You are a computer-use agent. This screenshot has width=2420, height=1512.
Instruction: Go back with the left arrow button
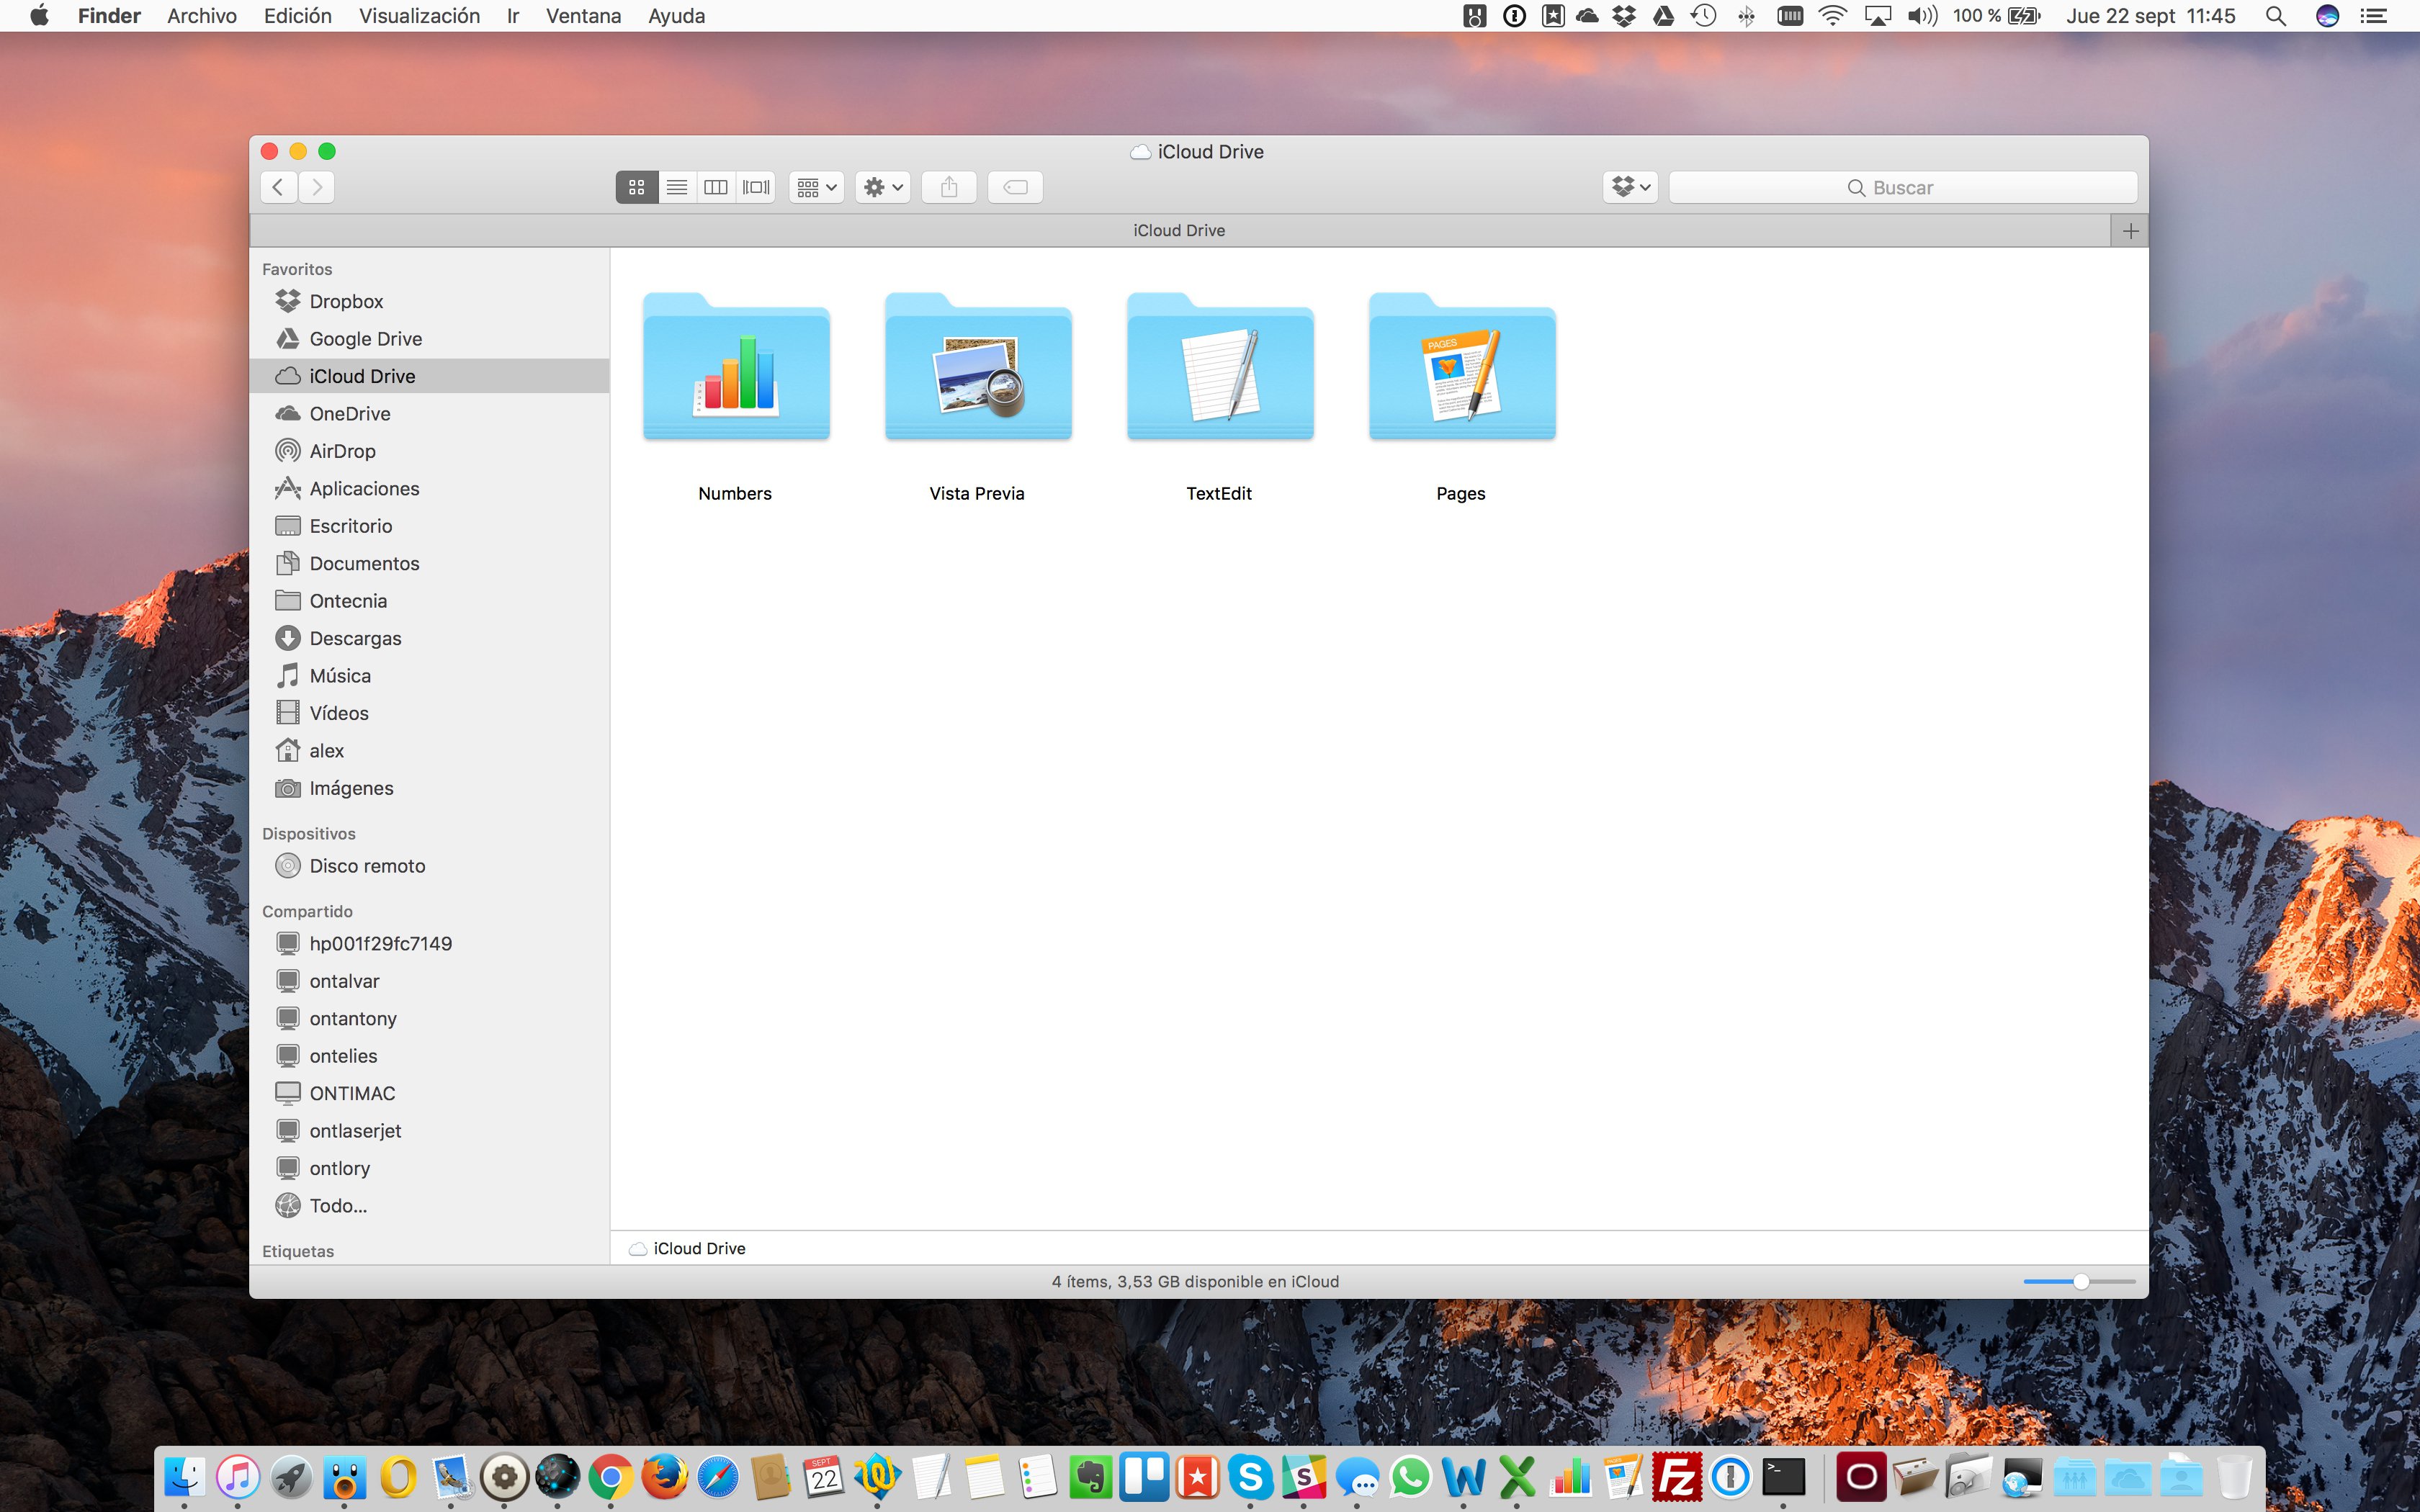click(x=279, y=187)
